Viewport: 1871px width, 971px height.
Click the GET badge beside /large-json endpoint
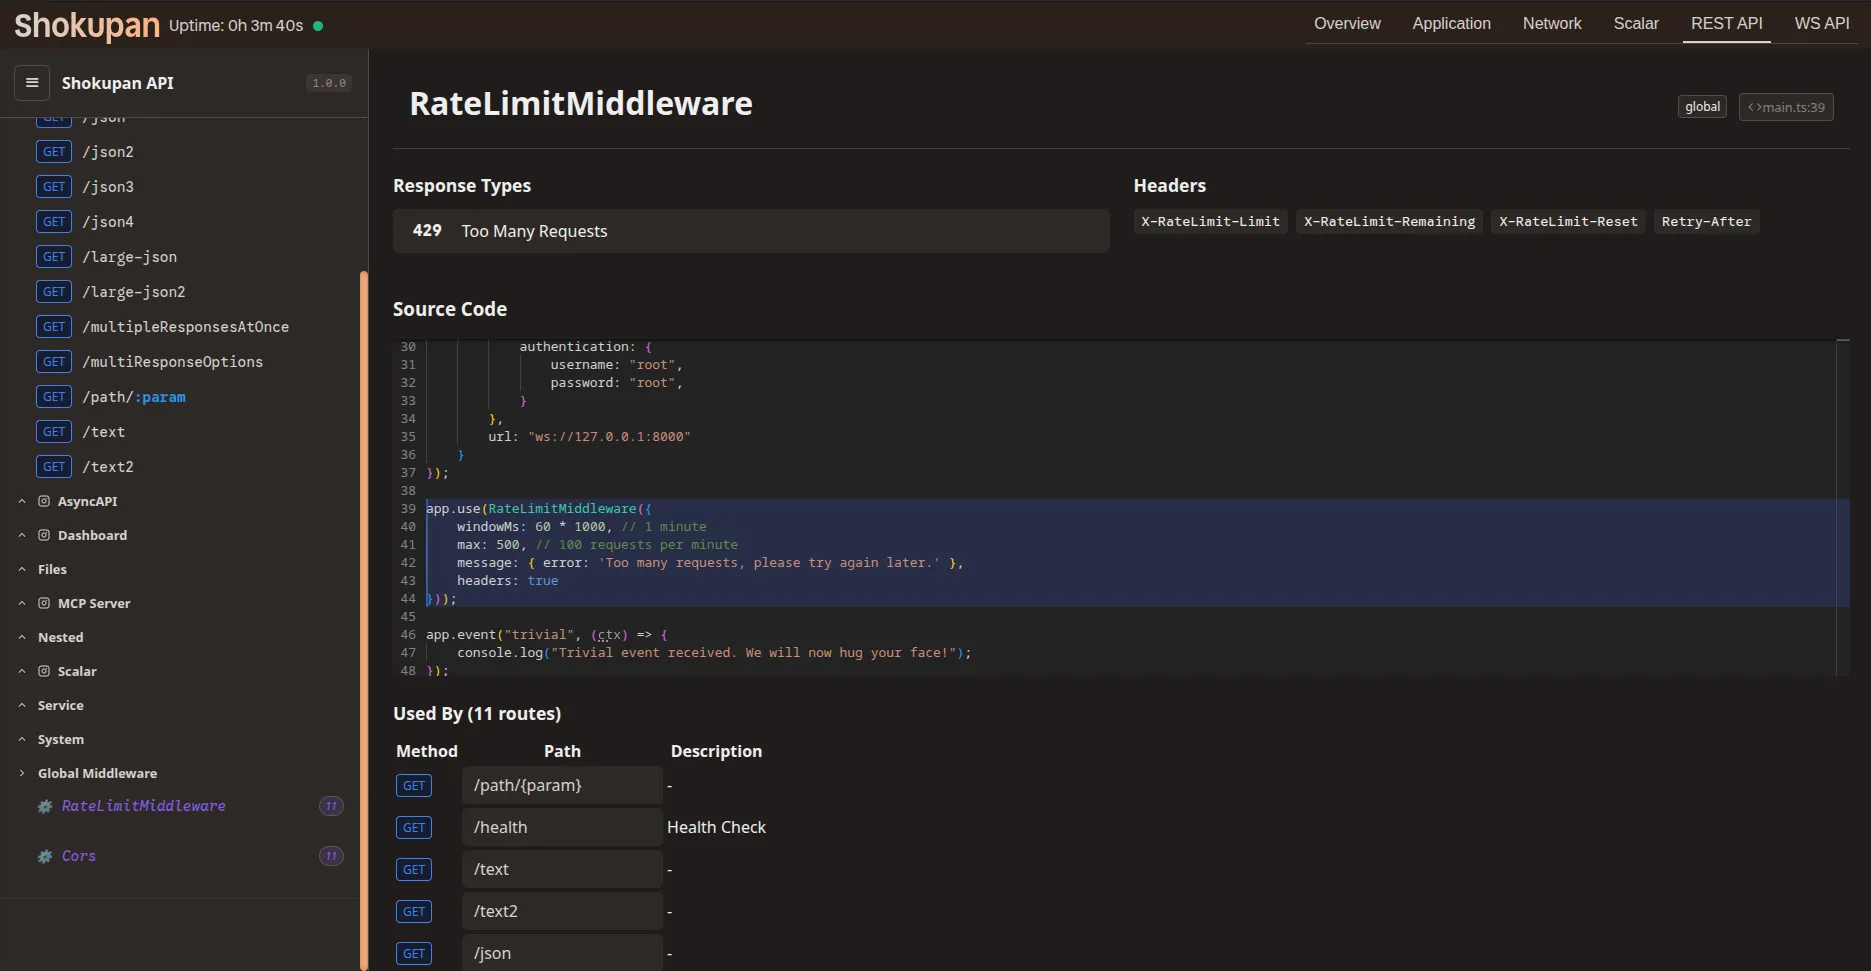click(x=54, y=256)
